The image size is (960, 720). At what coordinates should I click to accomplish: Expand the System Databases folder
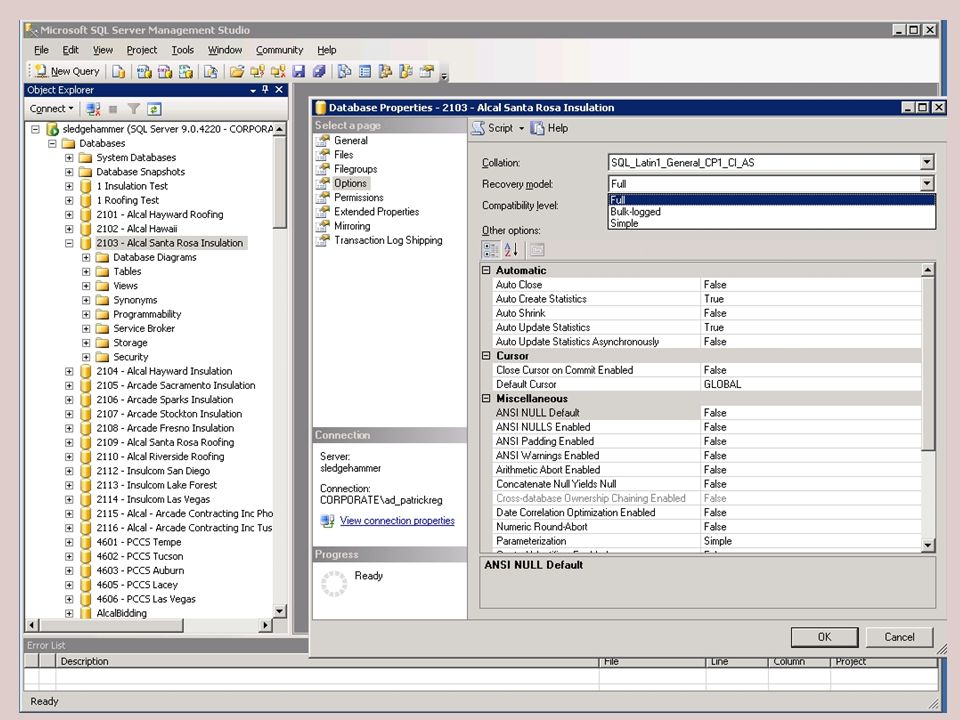[x=69, y=158]
